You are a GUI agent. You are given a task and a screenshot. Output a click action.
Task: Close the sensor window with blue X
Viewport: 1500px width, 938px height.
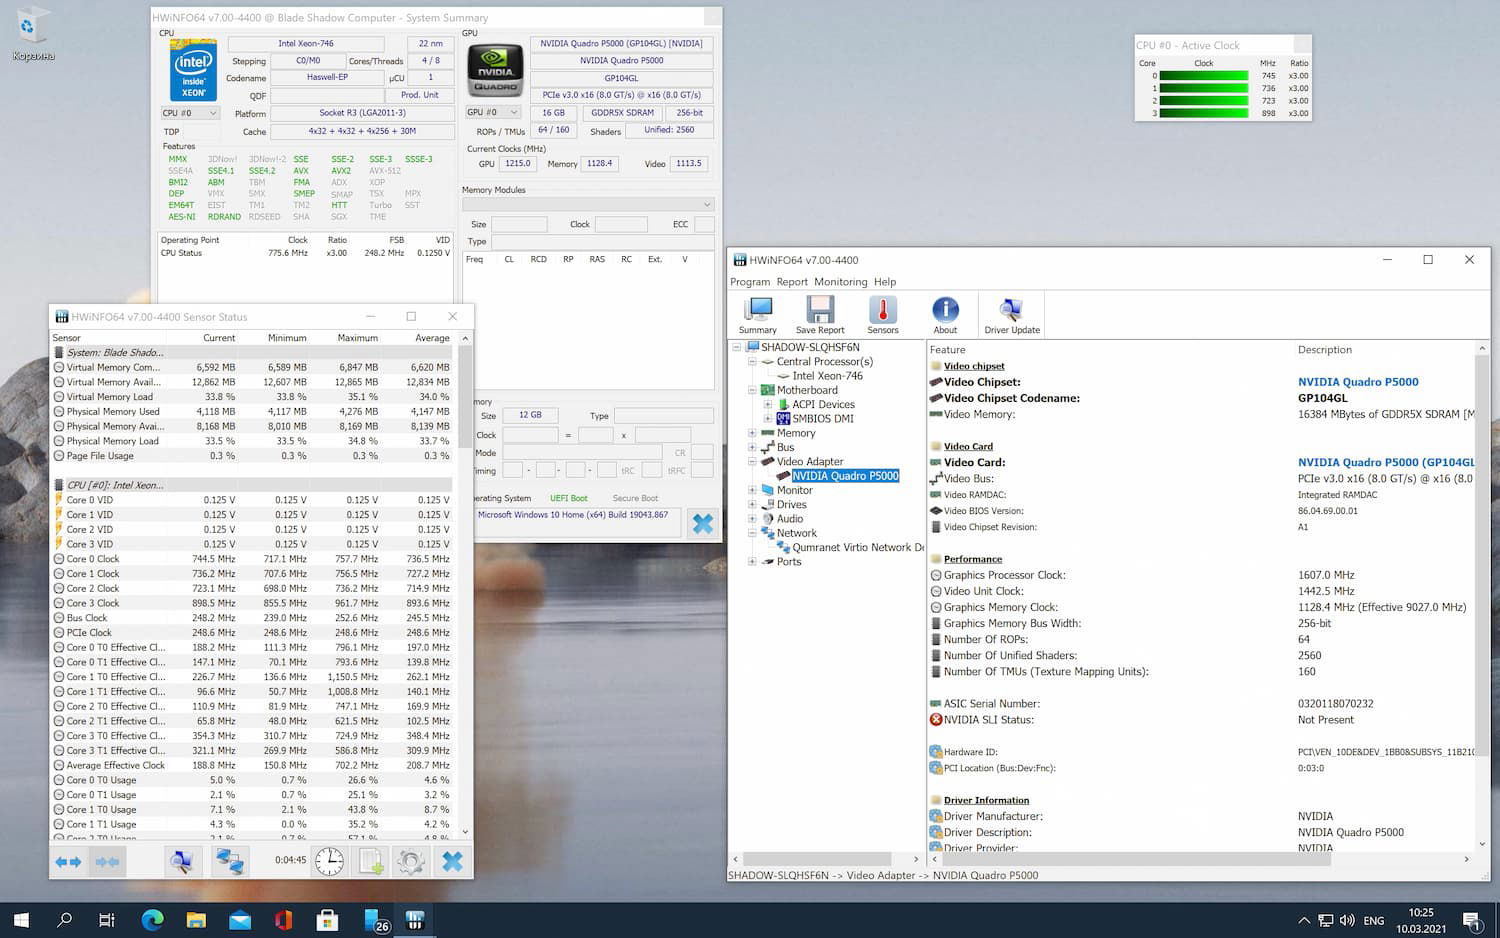(x=452, y=861)
